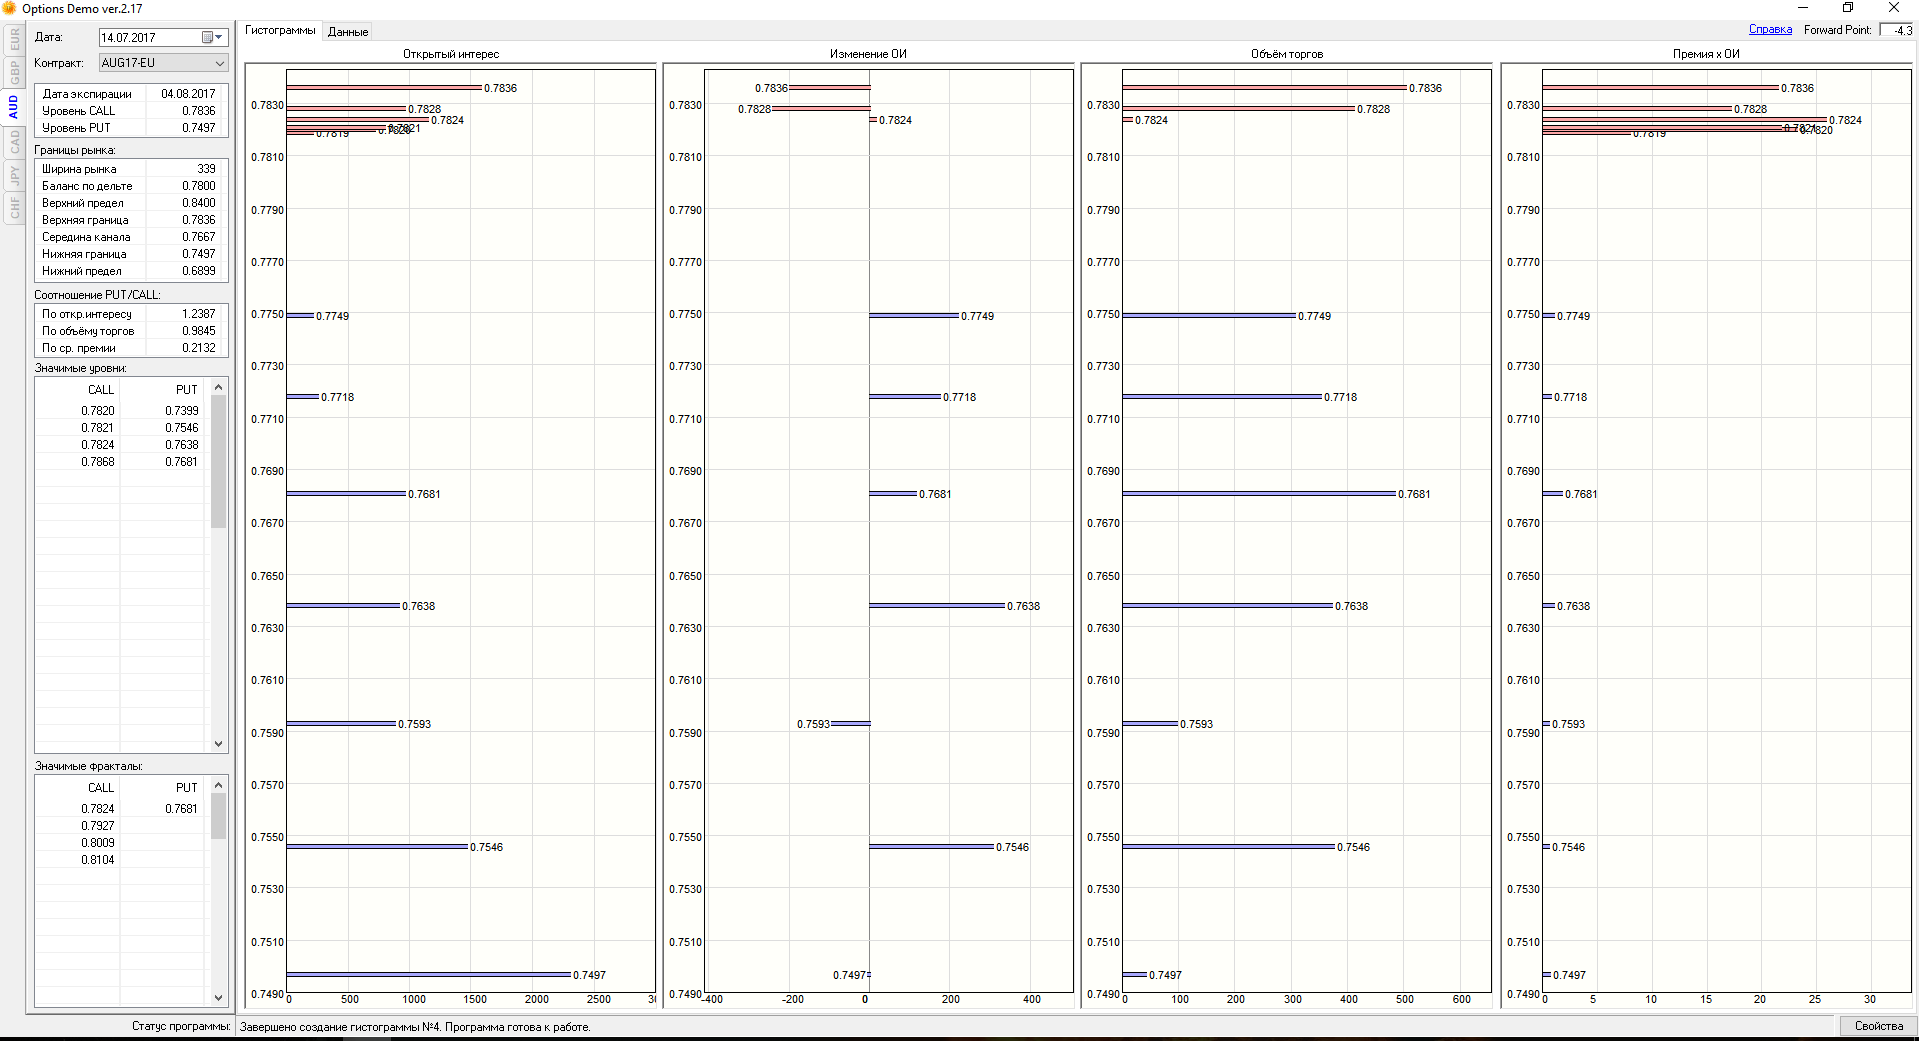Image resolution: width=1919 pixels, height=1041 pixels.
Task: Switch to the EUR currency tab
Action: pyautogui.click(x=14, y=40)
